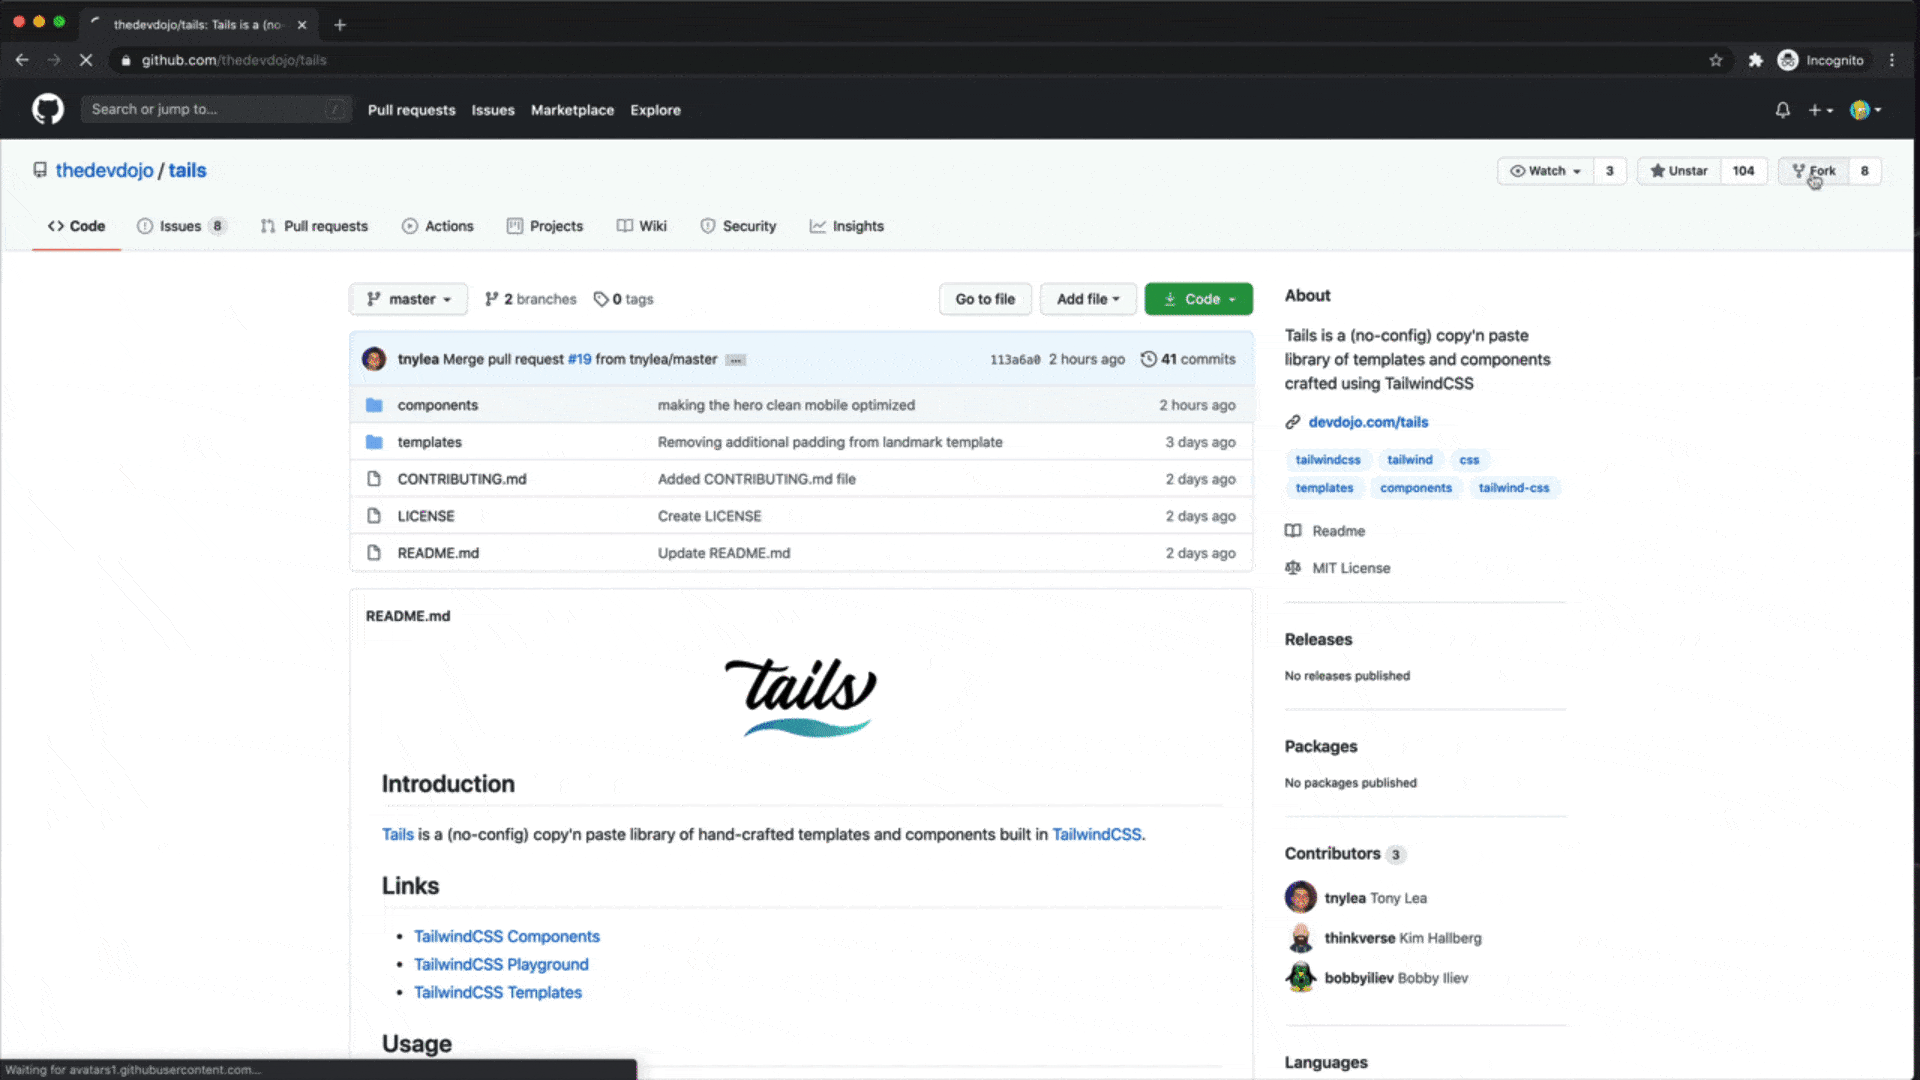The width and height of the screenshot is (1920, 1080).
Task: Unstar the tails repository
Action: 1679,171
